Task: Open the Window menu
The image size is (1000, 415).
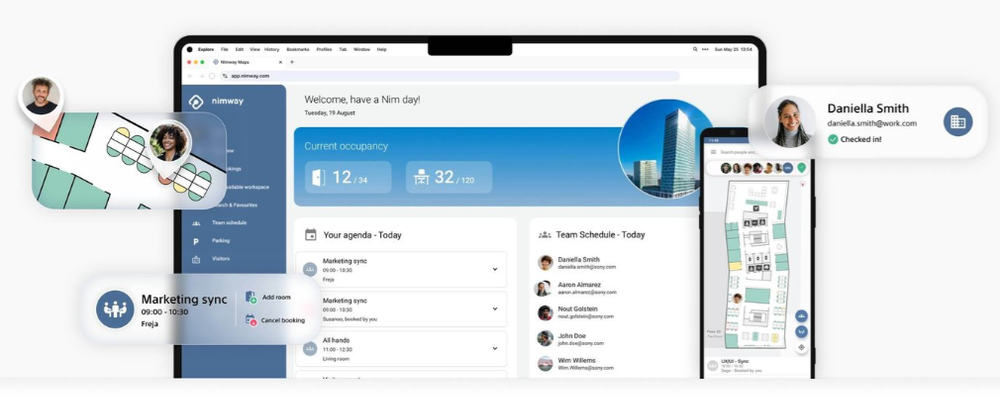Action: point(362,49)
